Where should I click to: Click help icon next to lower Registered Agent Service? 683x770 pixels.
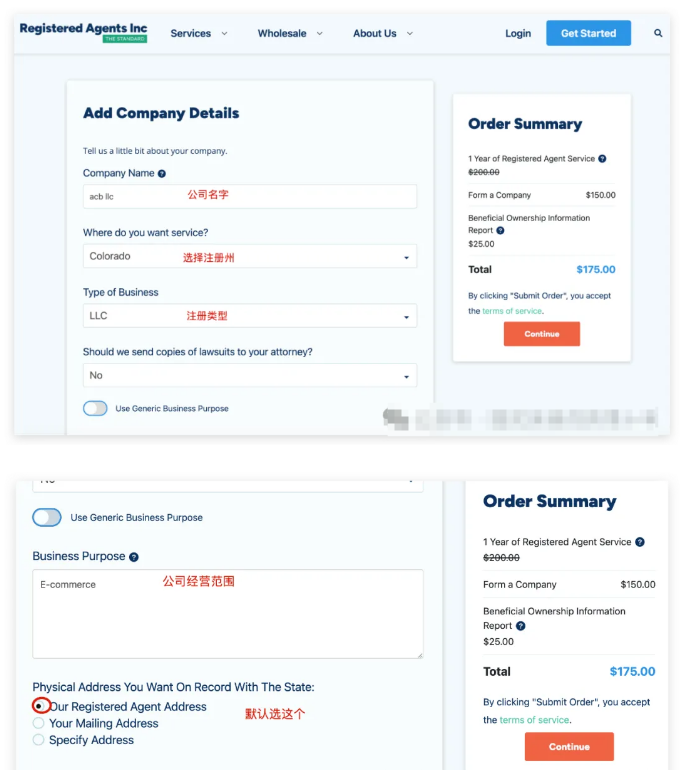640,542
